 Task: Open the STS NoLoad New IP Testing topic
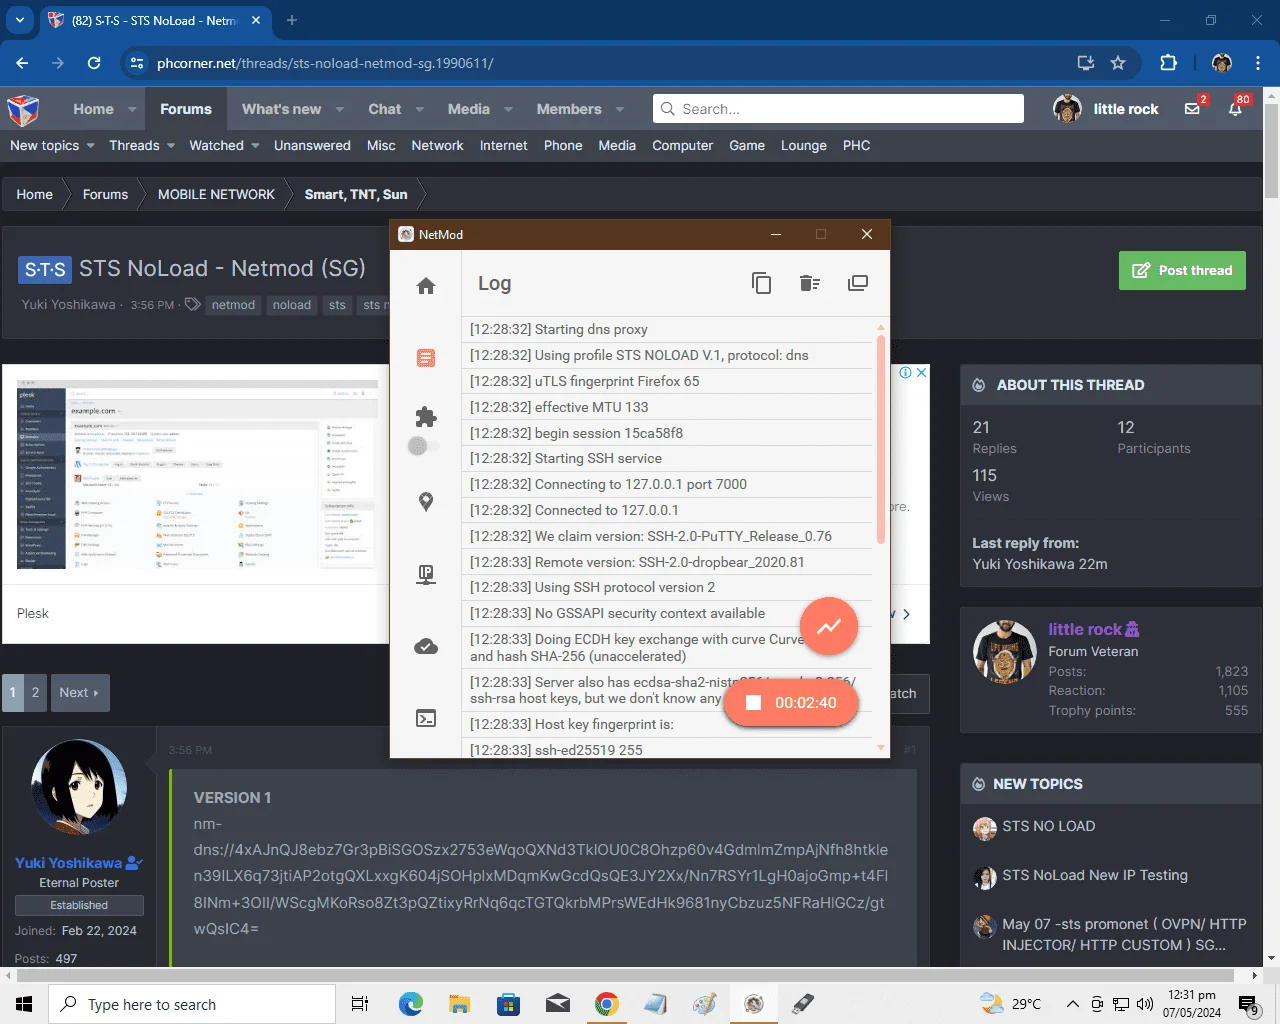pyautogui.click(x=1095, y=875)
